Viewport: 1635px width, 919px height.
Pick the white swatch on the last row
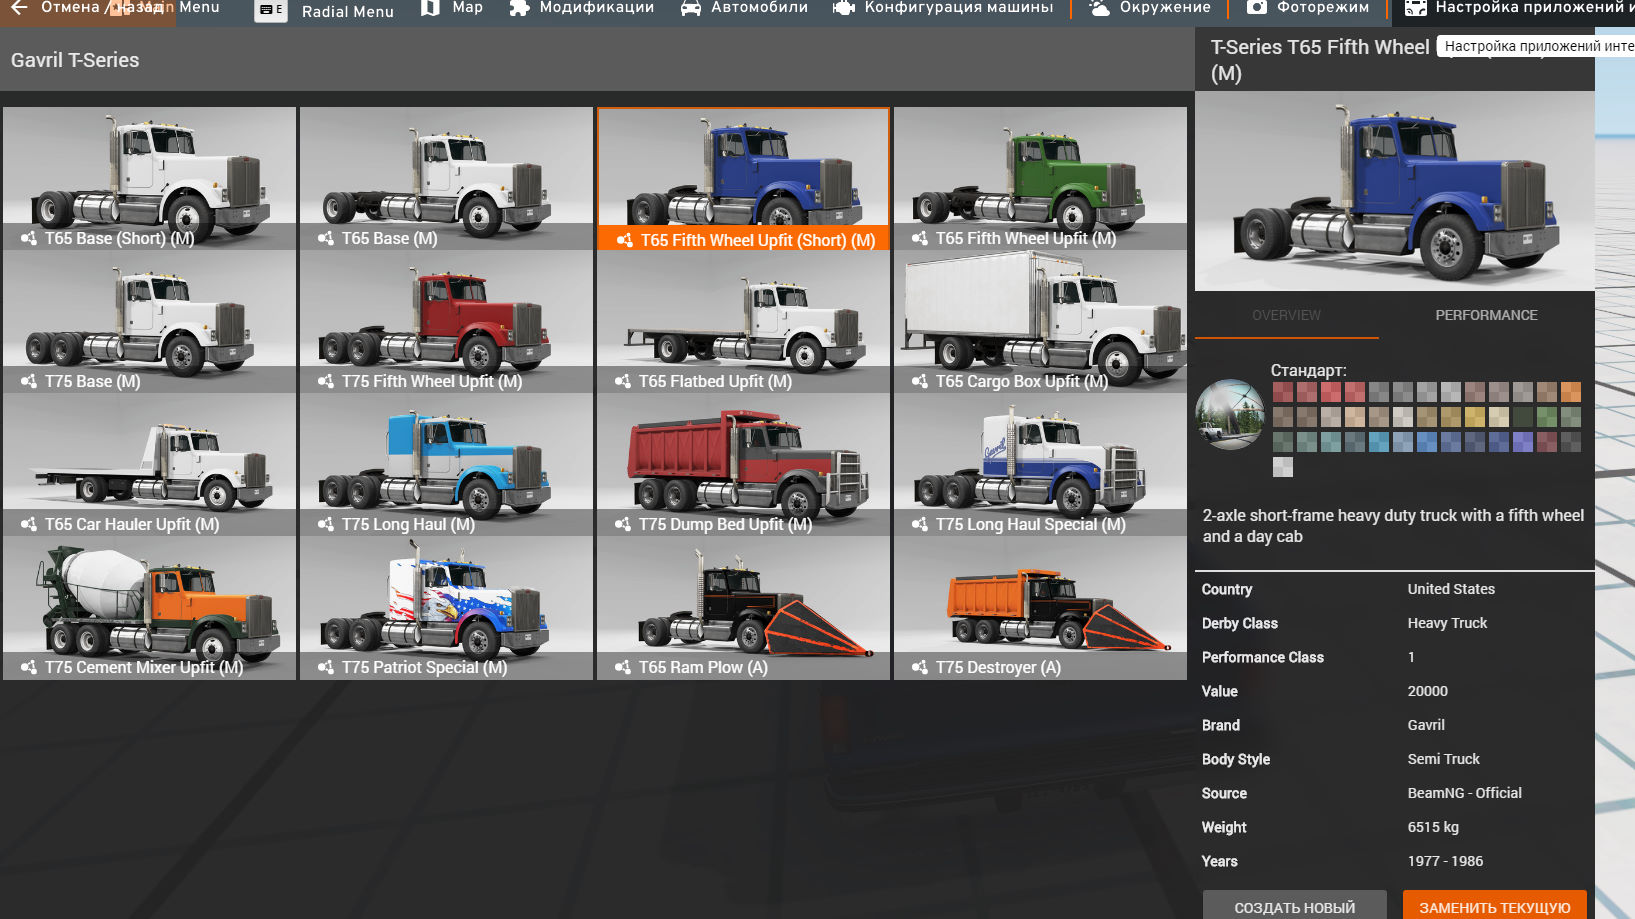(x=1283, y=466)
